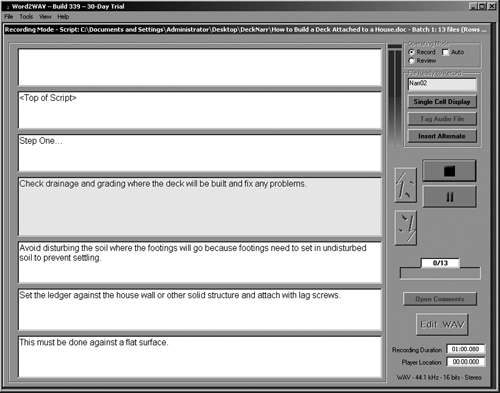Select the Record operating mode
This screenshot has width=500, height=393.
pos(411,52)
